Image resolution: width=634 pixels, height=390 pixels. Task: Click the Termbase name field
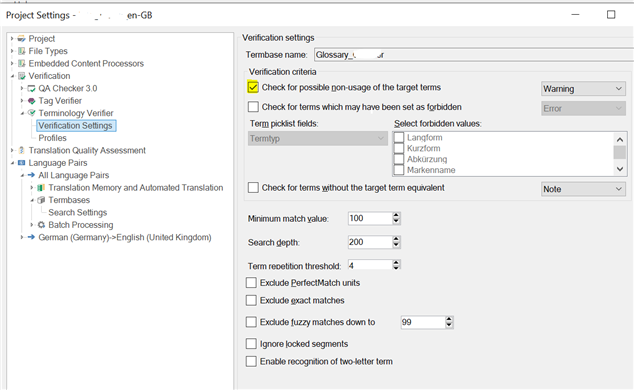pyautogui.click(x=474, y=55)
